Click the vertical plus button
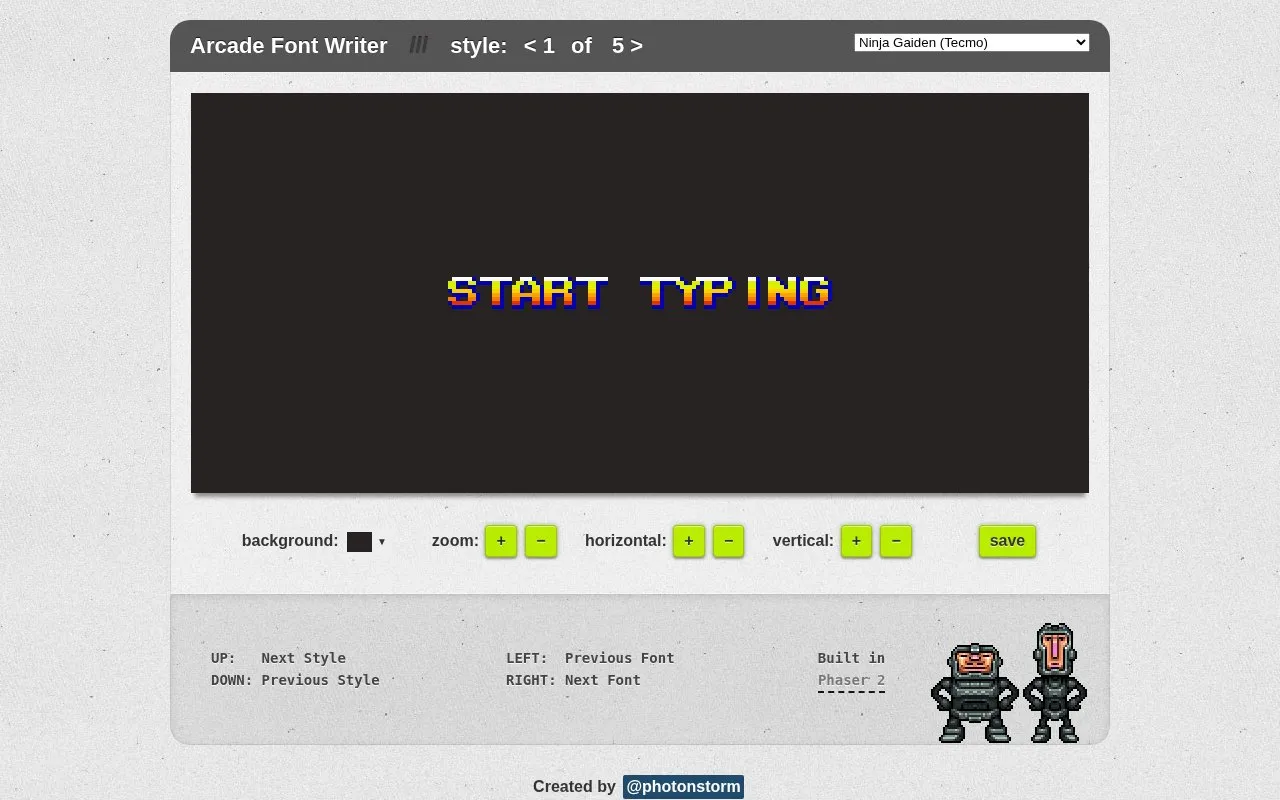Screen dimensions: 1280x800 [x=856, y=541]
